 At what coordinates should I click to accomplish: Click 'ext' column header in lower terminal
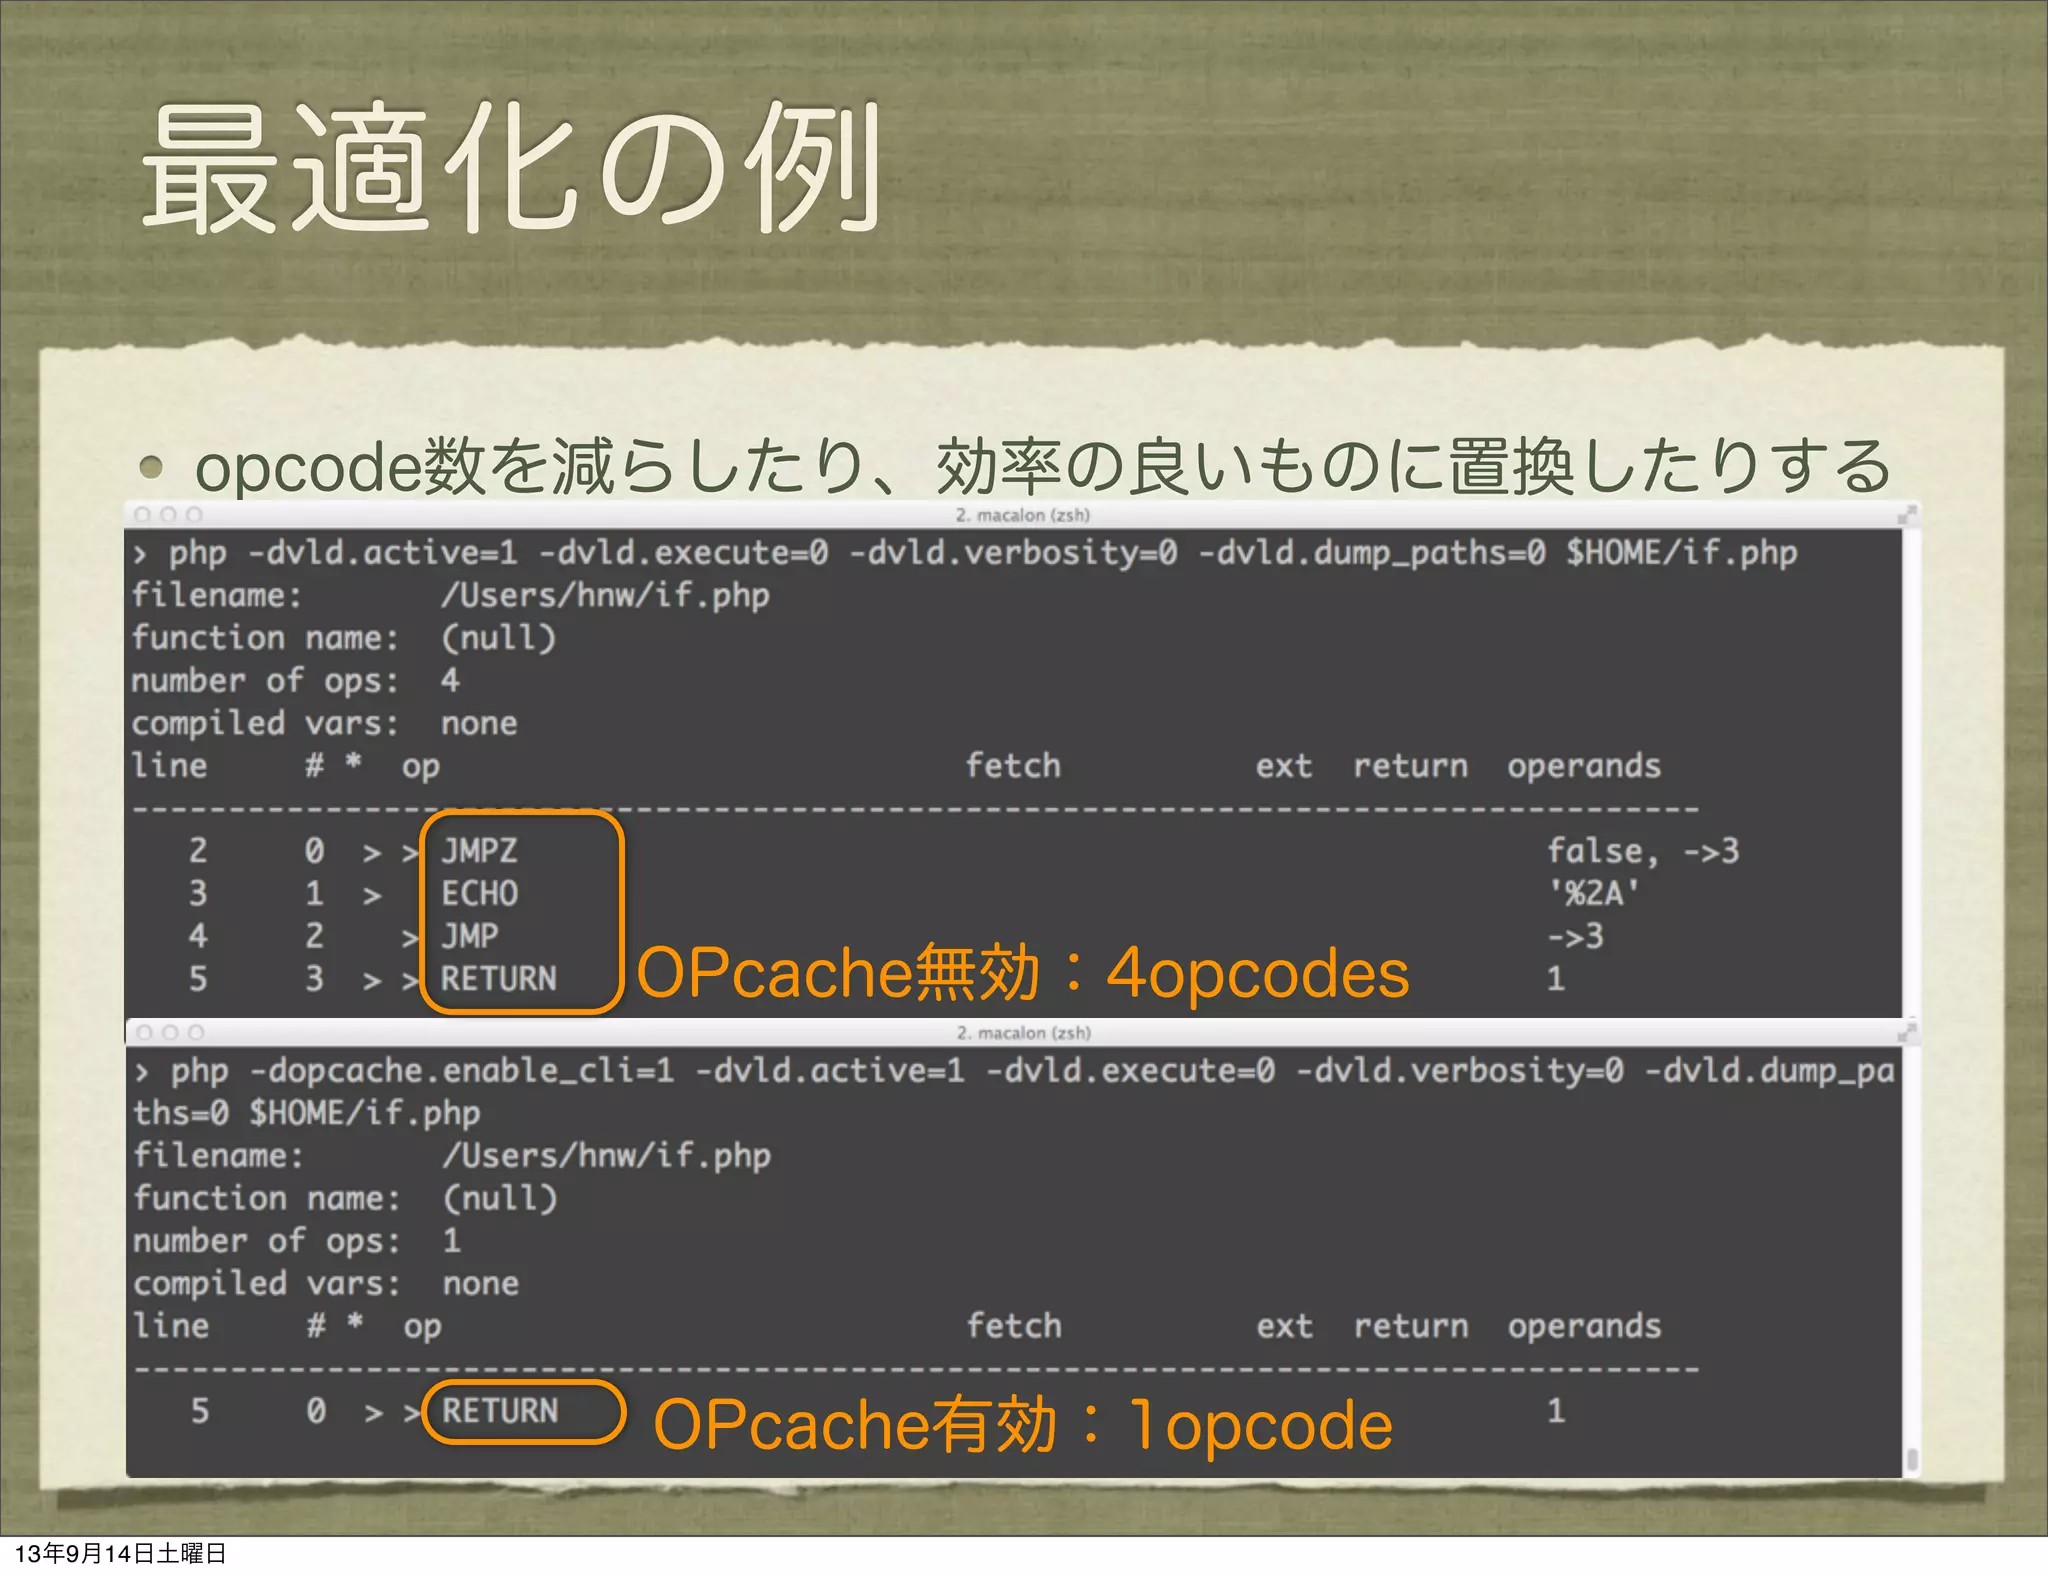click(x=1285, y=1326)
